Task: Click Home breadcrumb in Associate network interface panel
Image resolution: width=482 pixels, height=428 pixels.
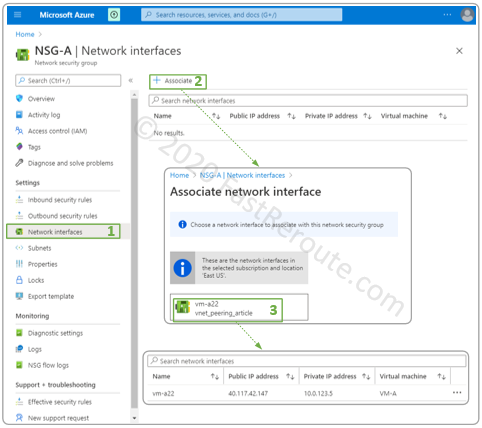Action: pos(179,175)
